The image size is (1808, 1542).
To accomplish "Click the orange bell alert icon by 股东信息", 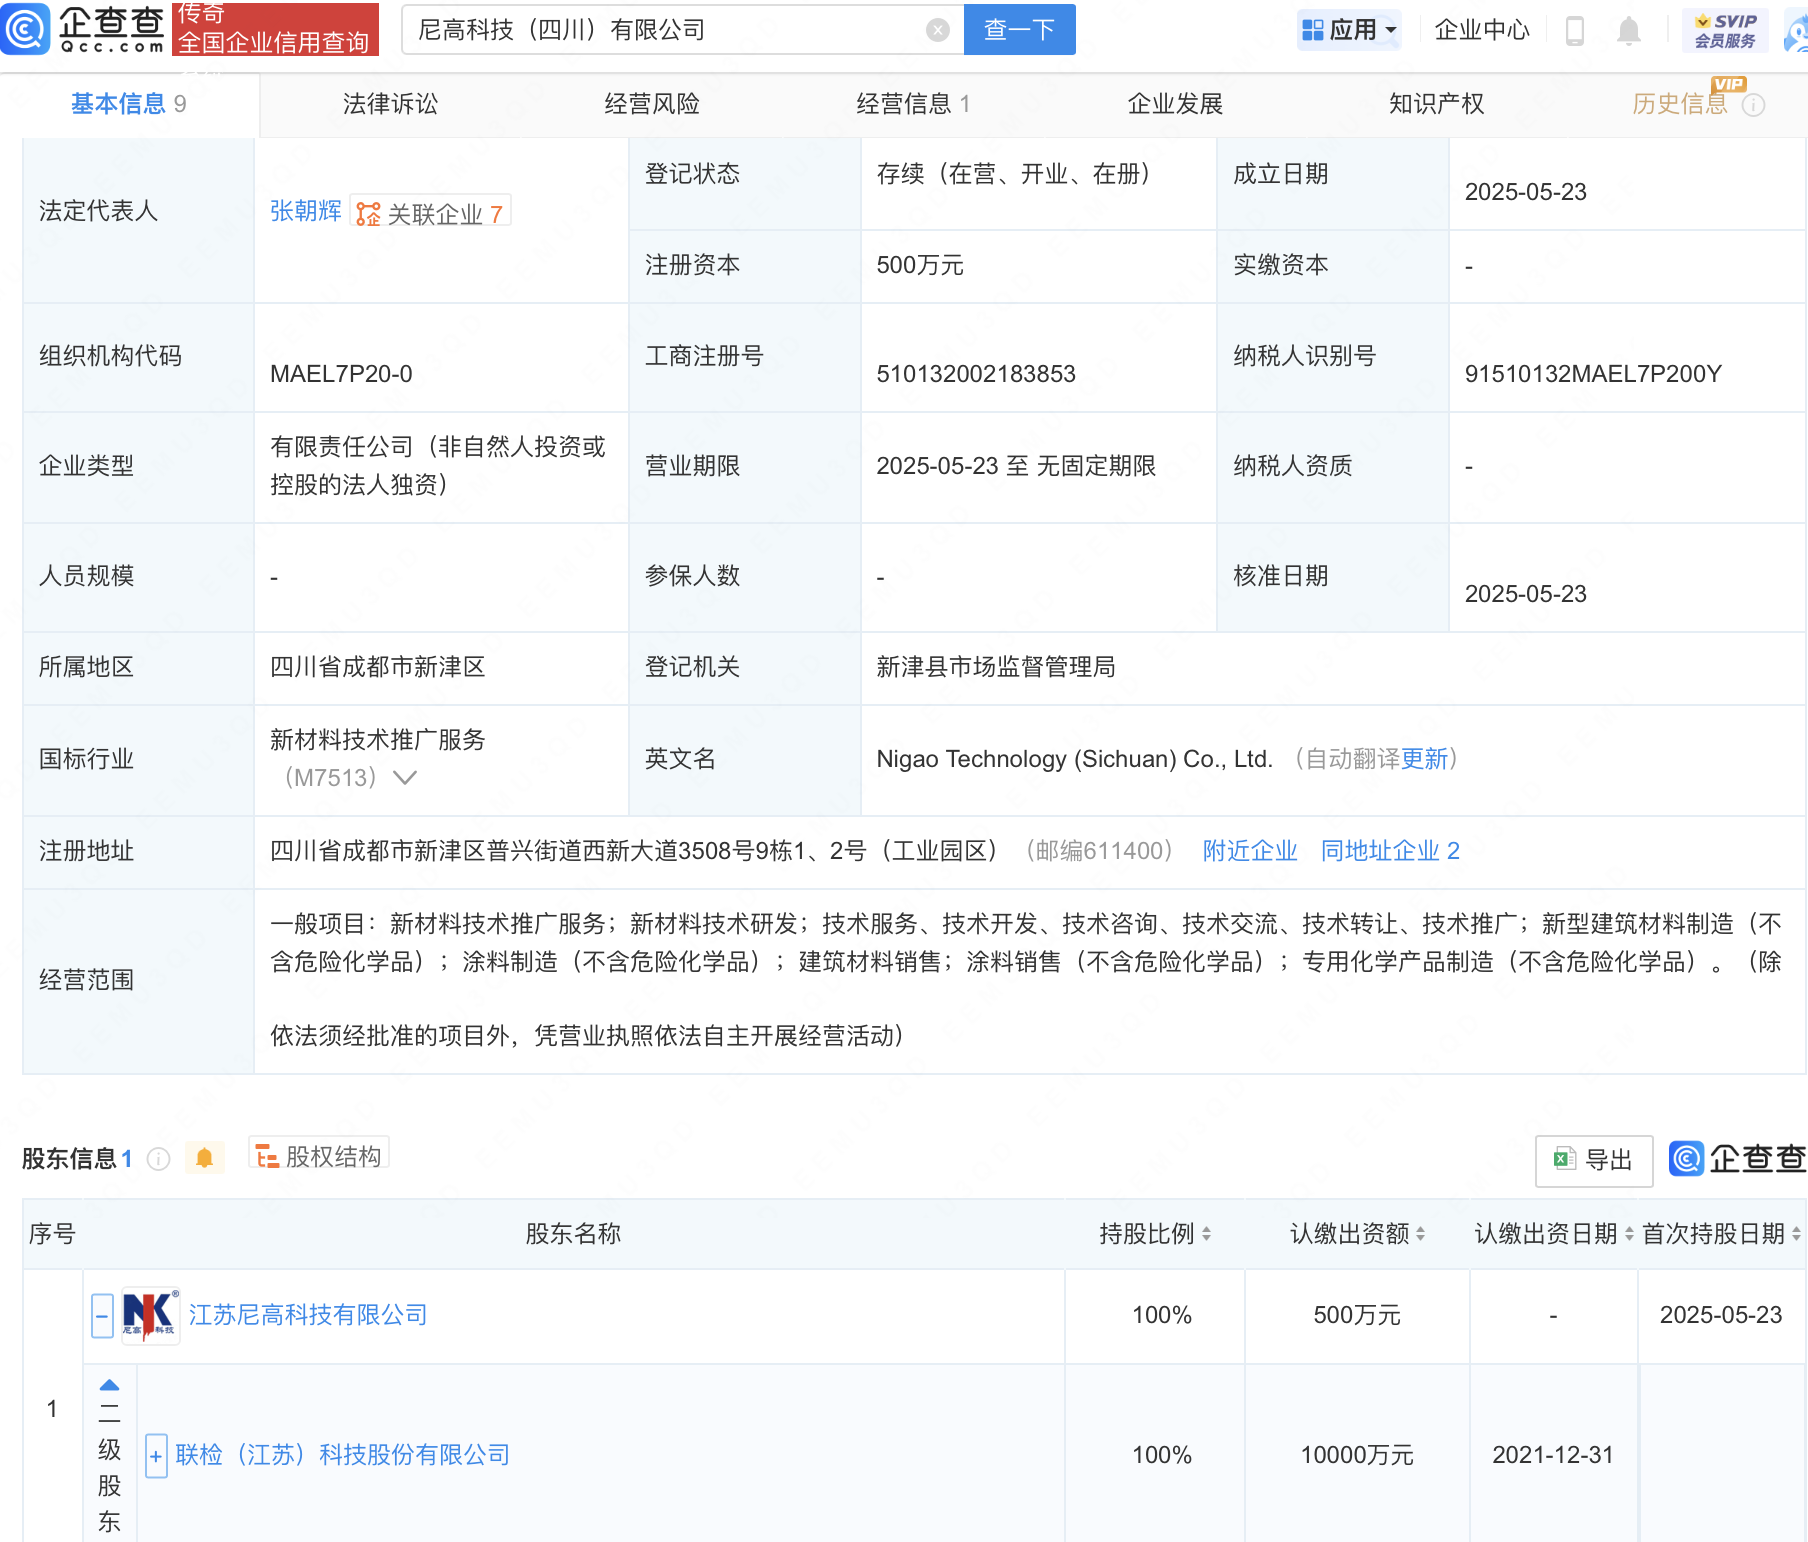I will point(205,1158).
